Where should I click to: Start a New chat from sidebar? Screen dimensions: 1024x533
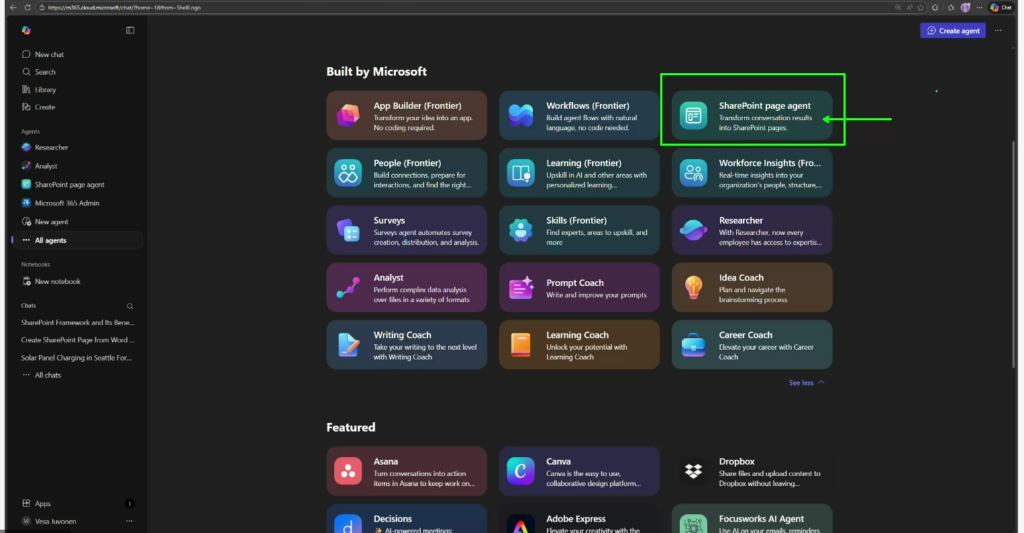pyautogui.click(x=49, y=54)
